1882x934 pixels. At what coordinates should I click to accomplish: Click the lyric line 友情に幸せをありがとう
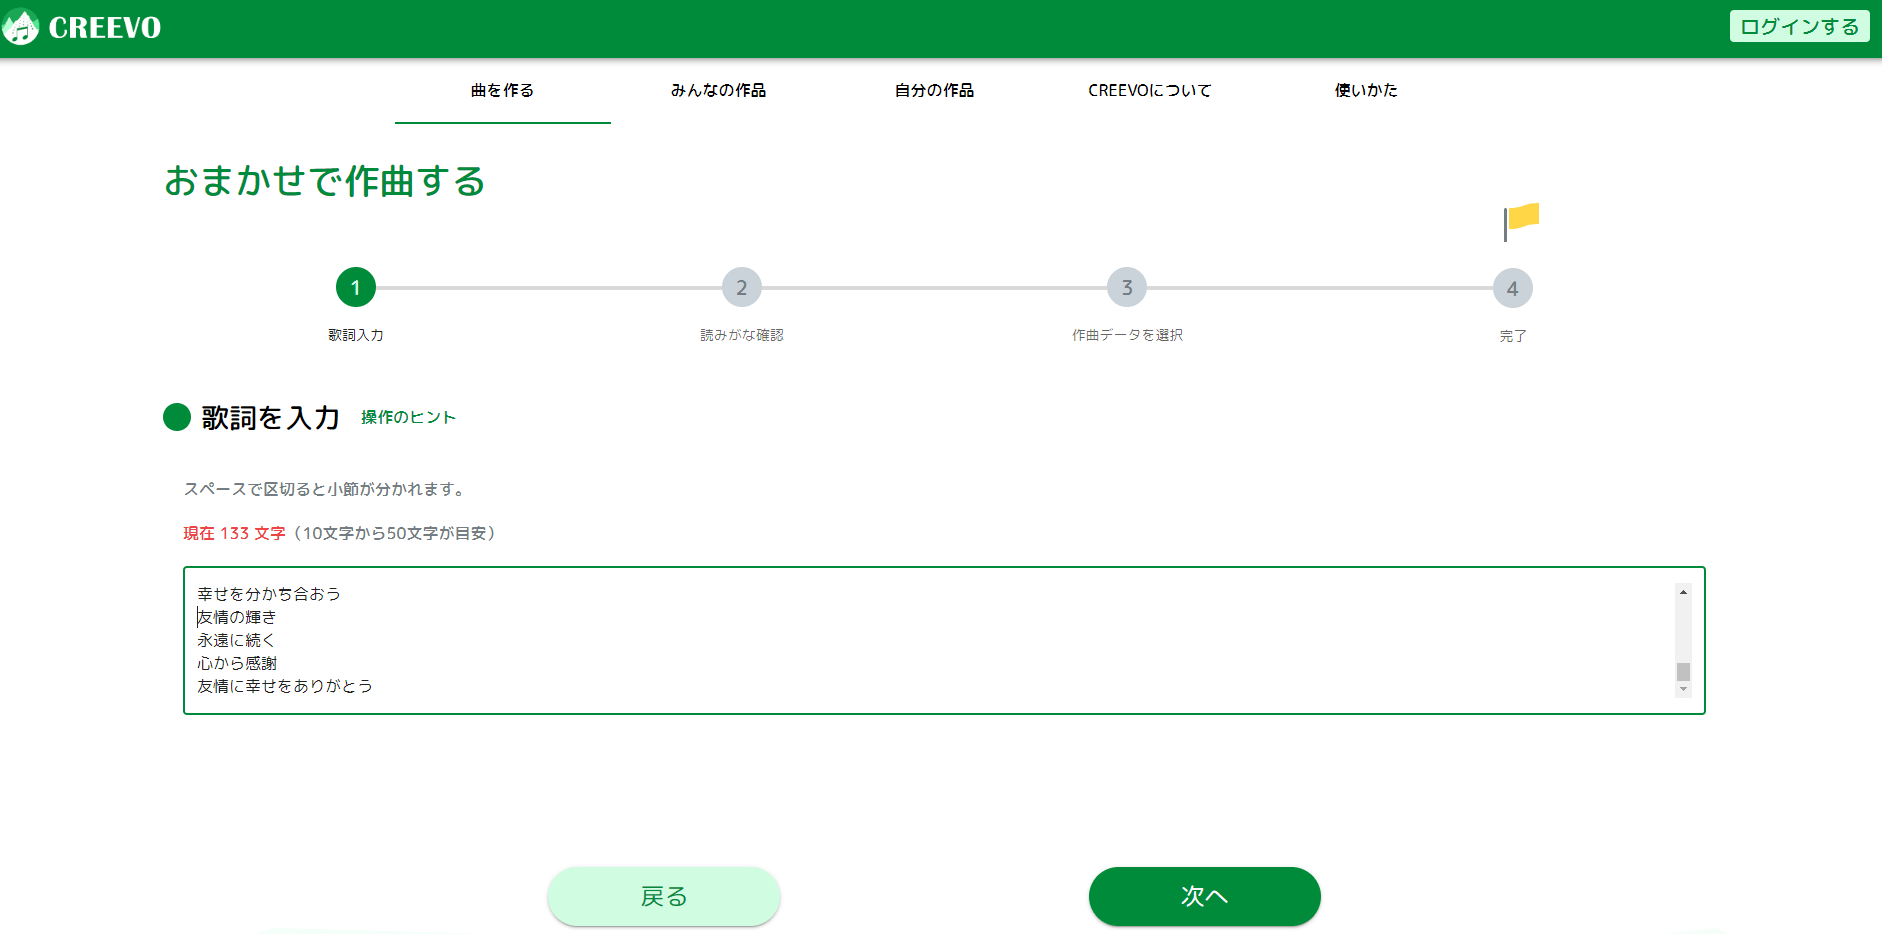[x=285, y=686]
